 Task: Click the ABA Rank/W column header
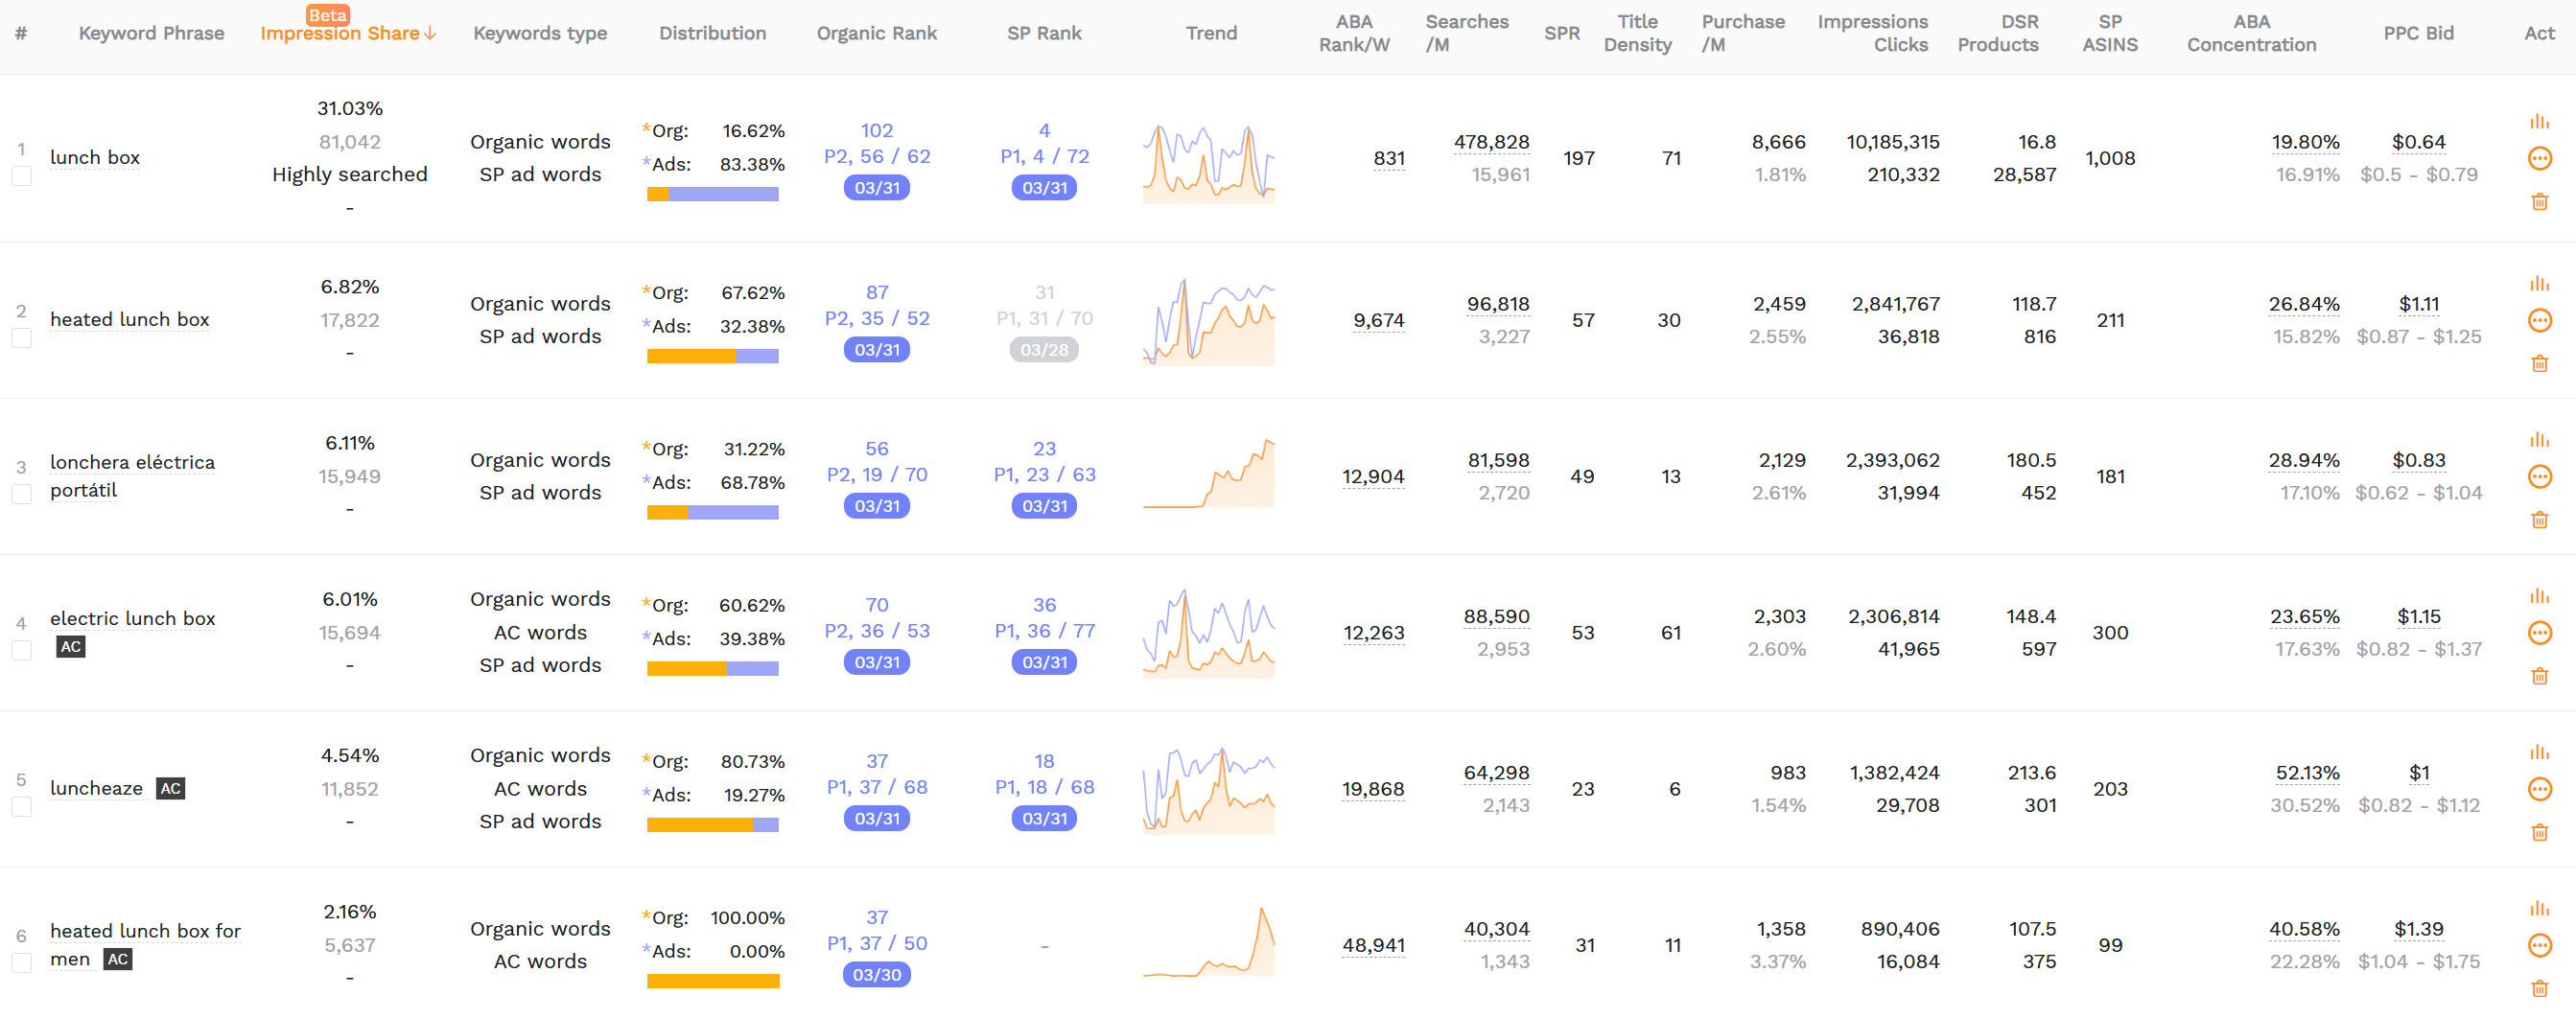pos(1354,33)
